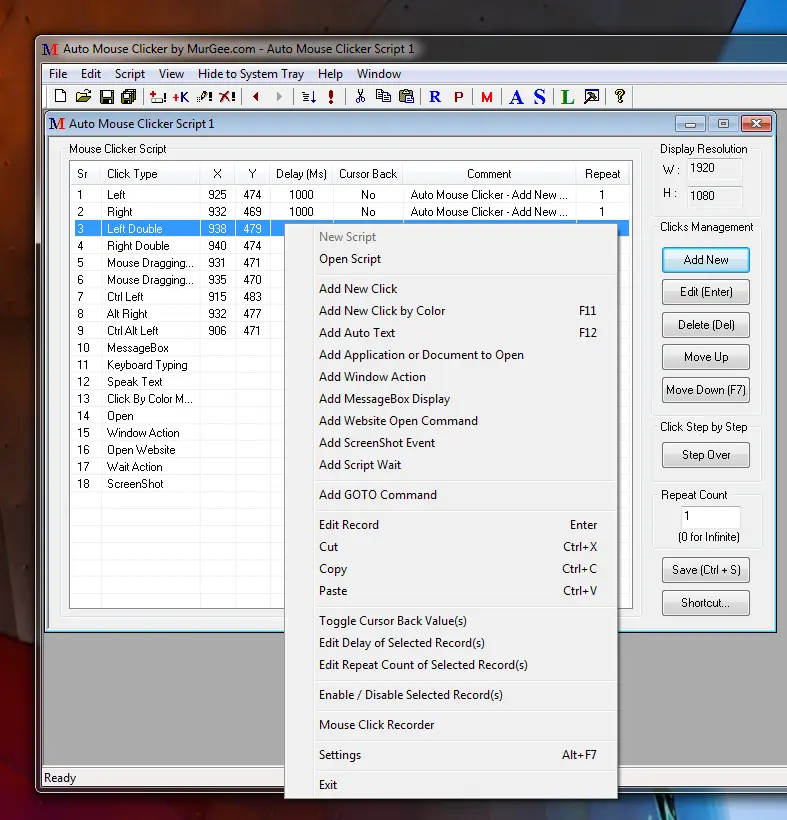
Task: Open the Help menu
Action: coord(330,74)
